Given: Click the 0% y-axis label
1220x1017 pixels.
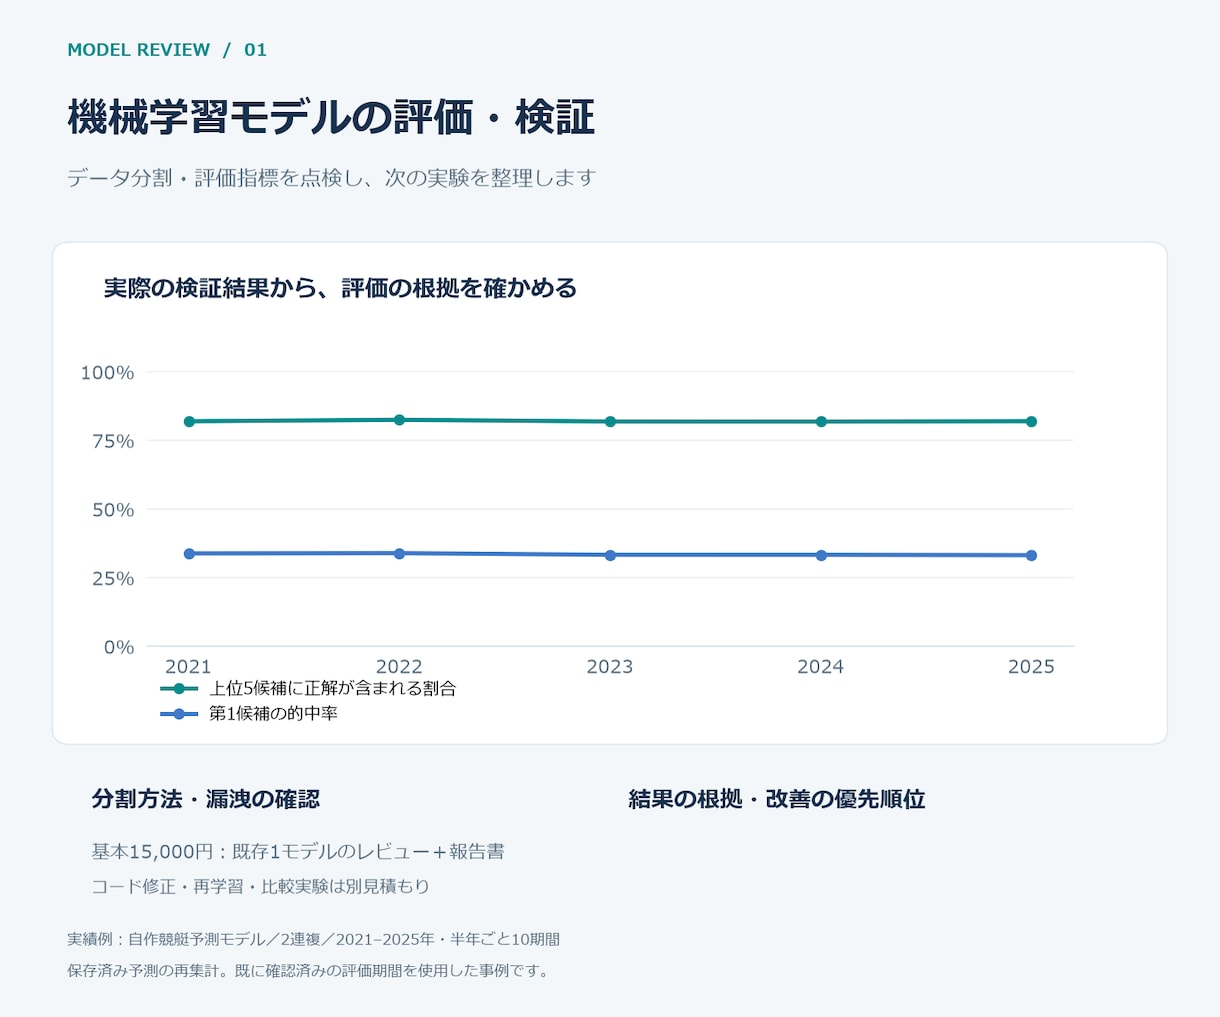Looking at the screenshot, I should (119, 647).
